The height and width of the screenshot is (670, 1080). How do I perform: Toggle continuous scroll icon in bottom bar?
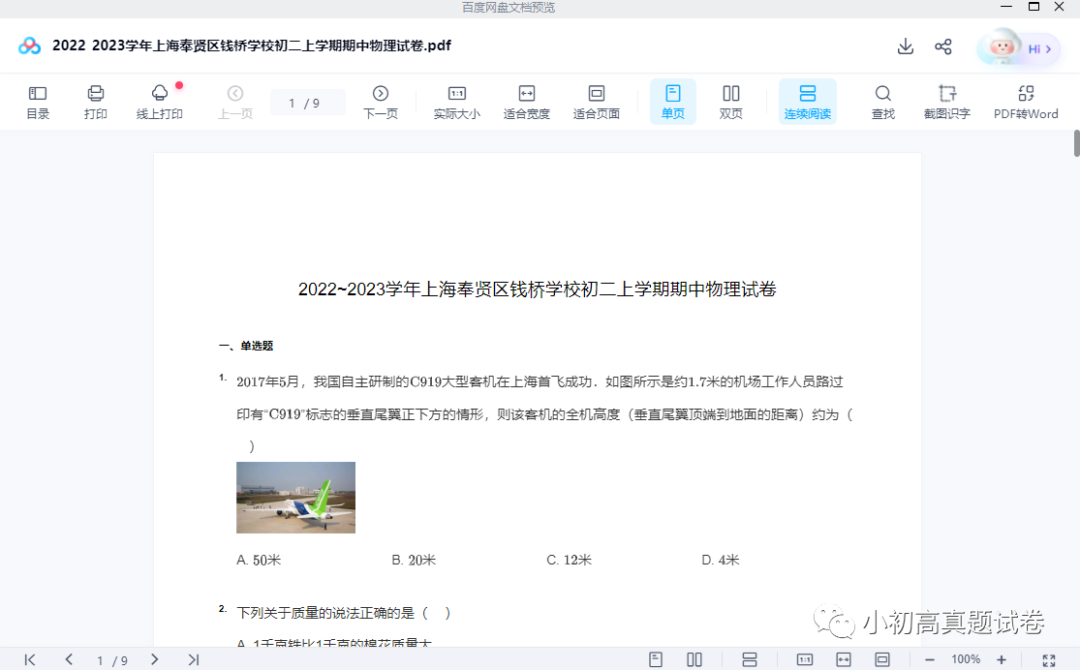pos(749,660)
